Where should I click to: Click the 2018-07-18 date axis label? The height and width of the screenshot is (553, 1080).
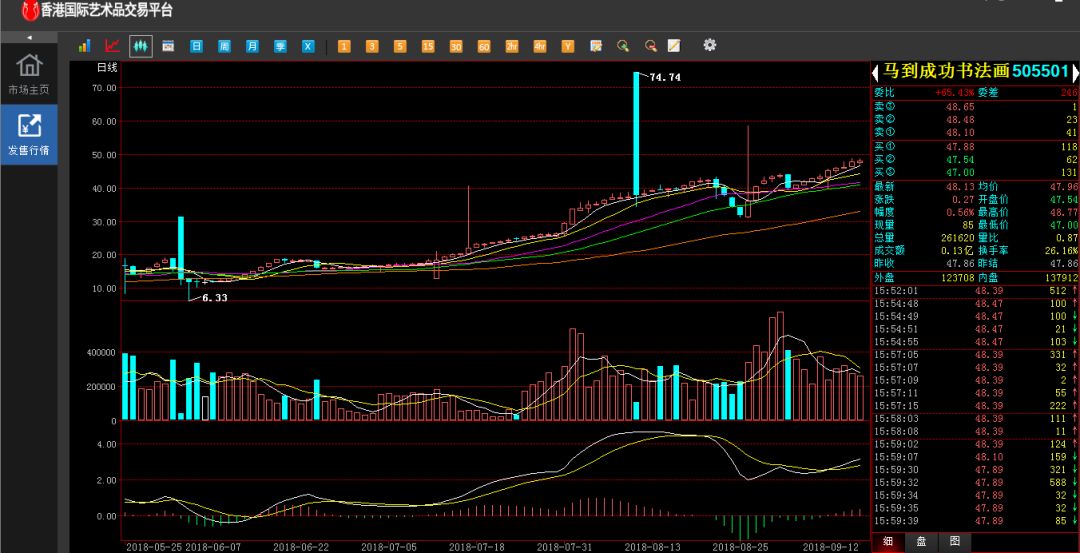pyautogui.click(x=477, y=546)
